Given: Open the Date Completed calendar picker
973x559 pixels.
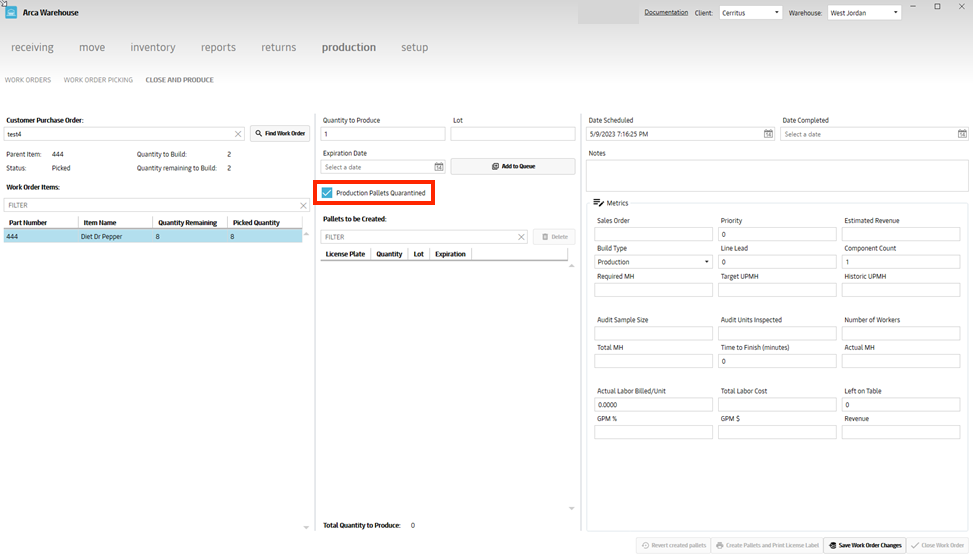Looking at the screenshot, I should pyautogui.click(x=962, y=134).
